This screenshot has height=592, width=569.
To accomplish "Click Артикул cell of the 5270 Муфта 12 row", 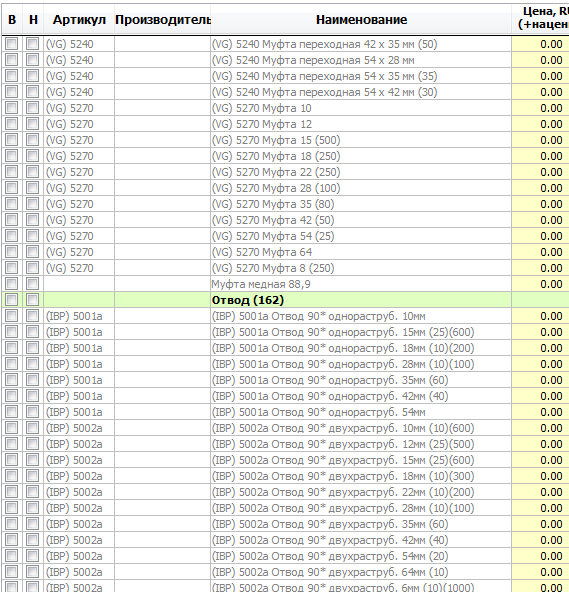I will click(79, 124).
